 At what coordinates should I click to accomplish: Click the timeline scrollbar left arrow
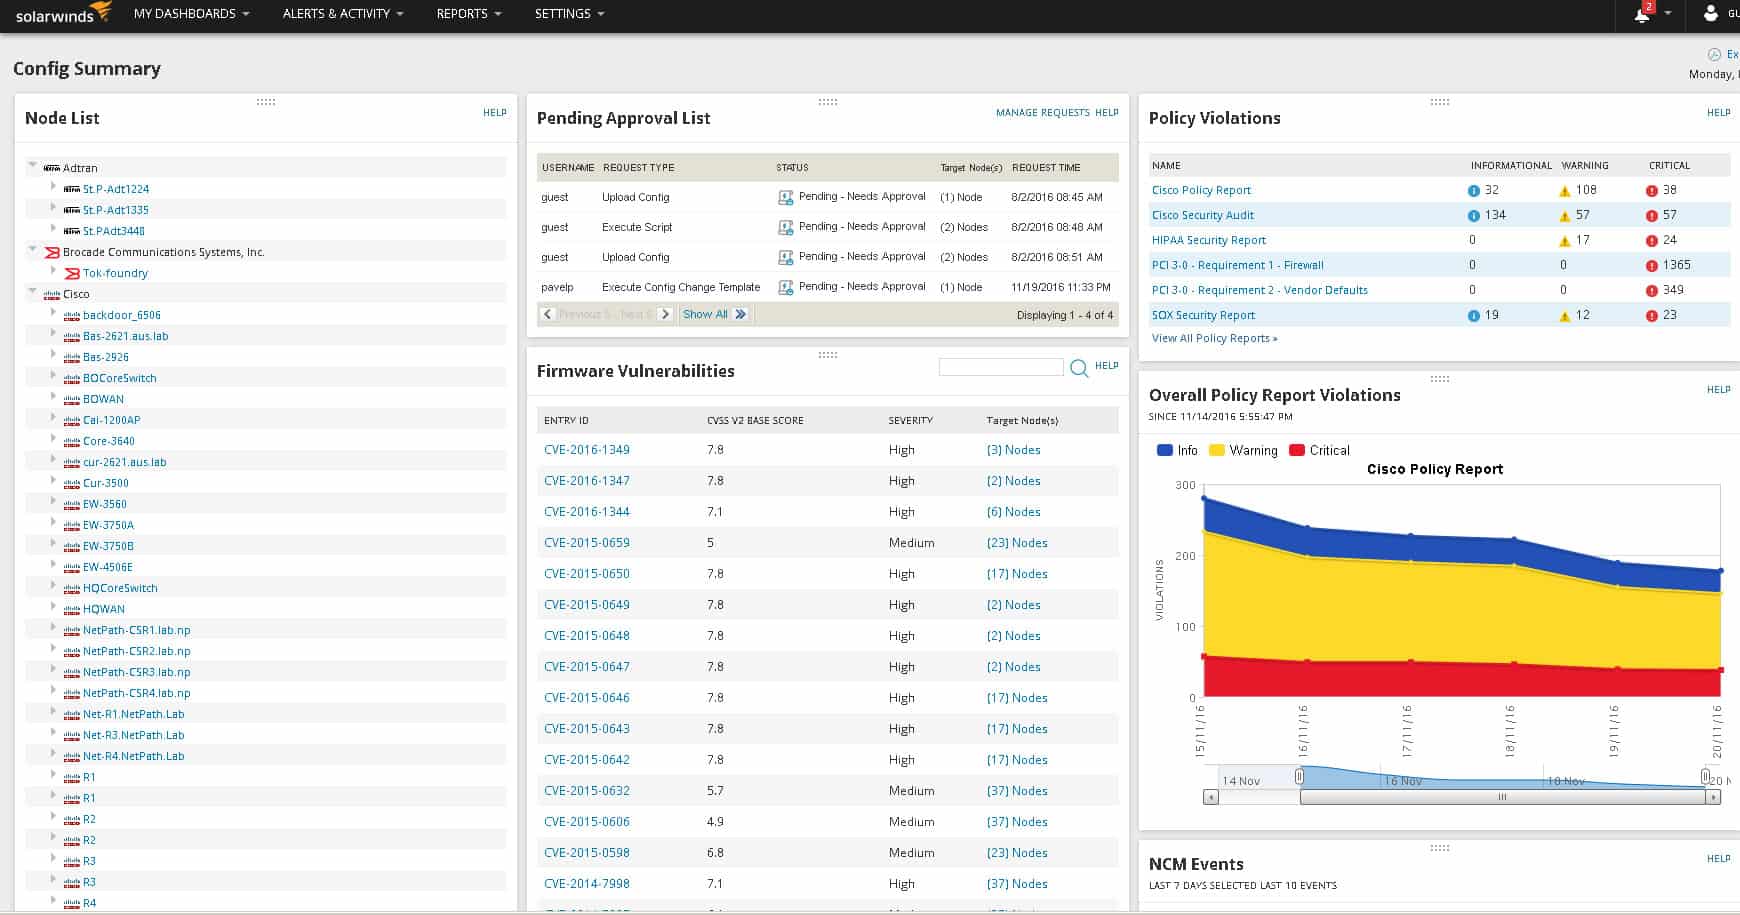point(1211,797)
